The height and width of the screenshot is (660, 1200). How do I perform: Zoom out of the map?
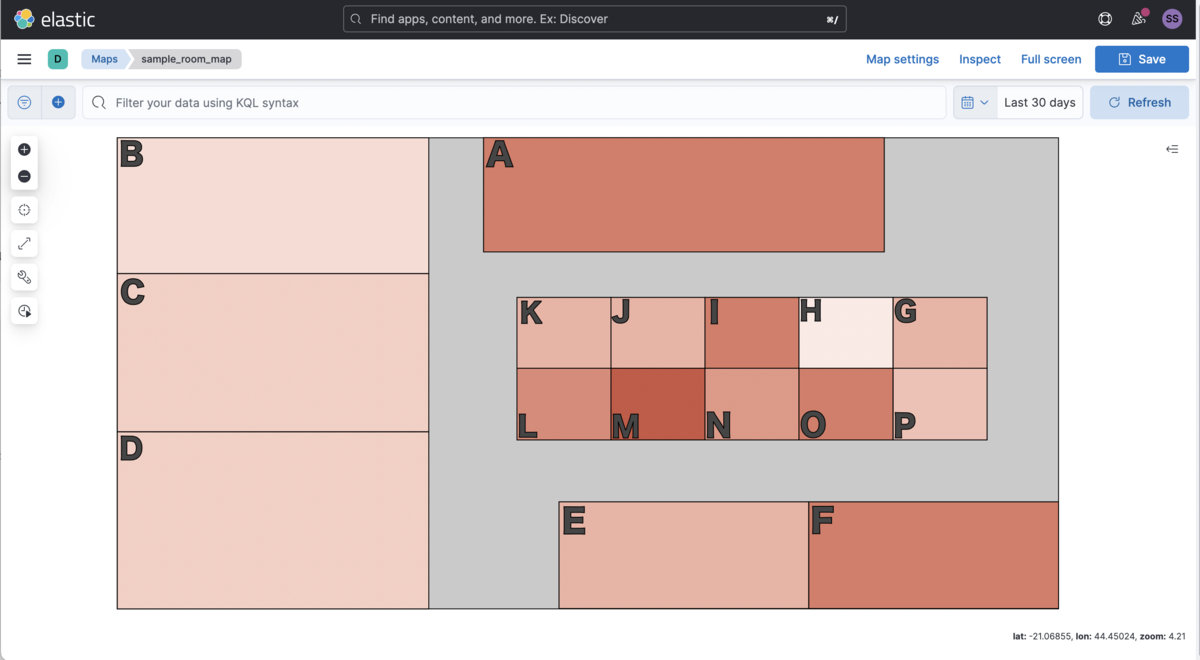click(25, 177)
